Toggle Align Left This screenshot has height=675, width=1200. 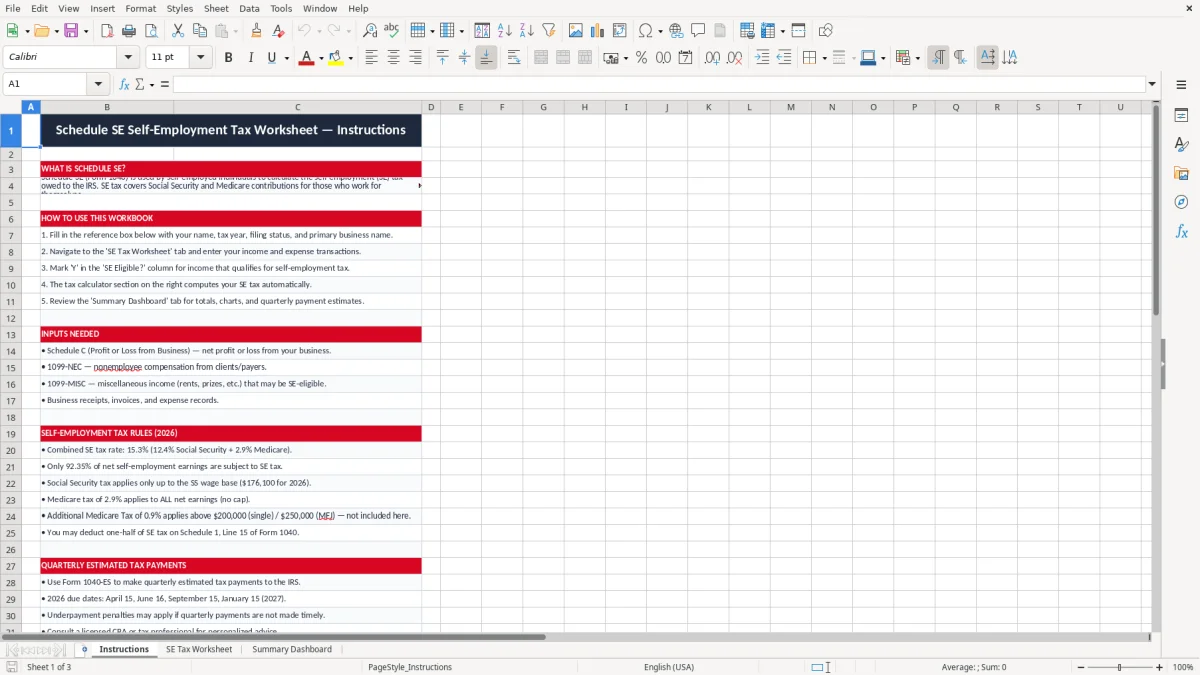click(371, 58)
